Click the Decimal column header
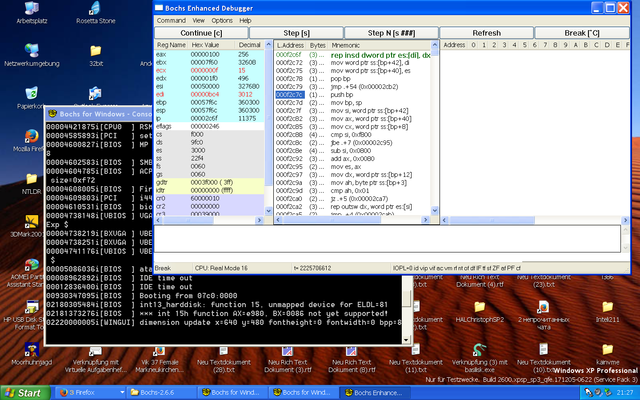Screen dimensions: 640x400 pos(250,45)
